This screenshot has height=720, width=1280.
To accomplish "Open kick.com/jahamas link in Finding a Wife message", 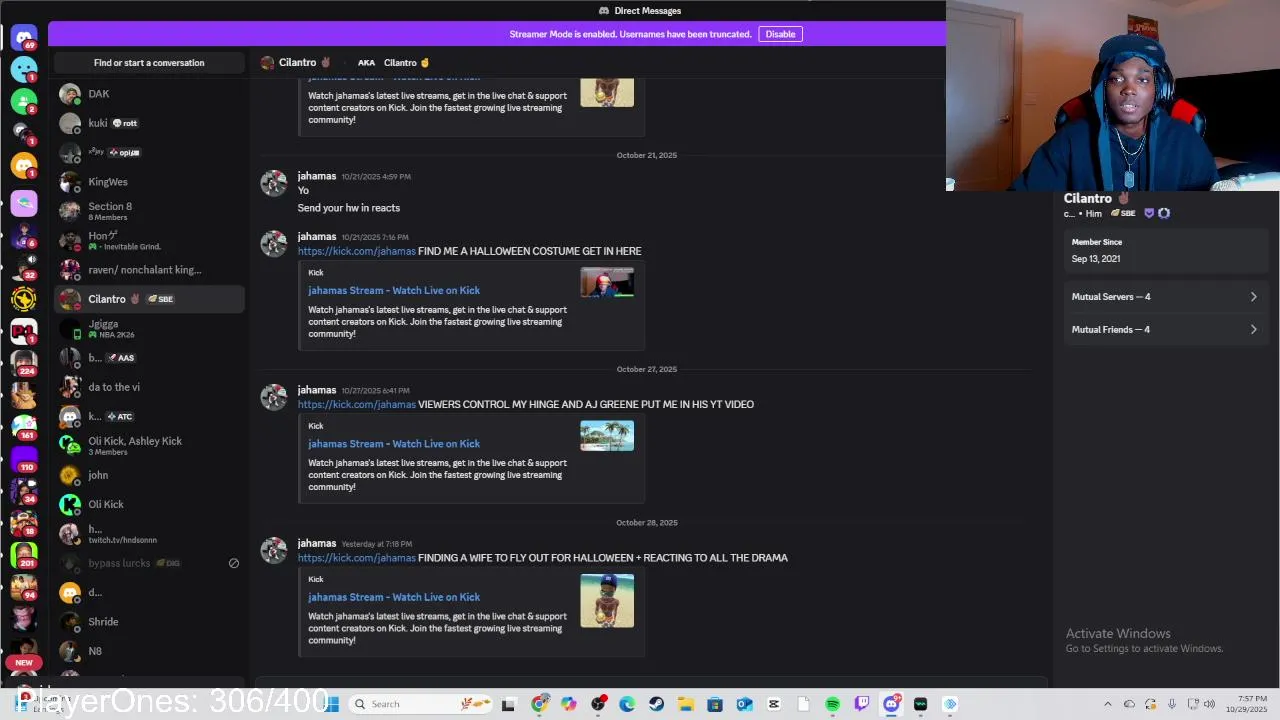I will (356, 558).
